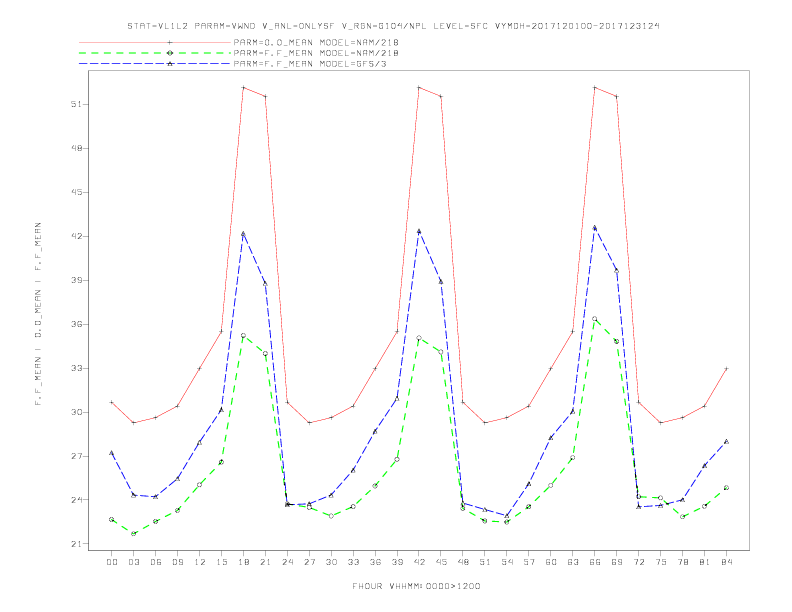Click x-axis forecast hour label 45

pyautogui.click(x=441, y=562)
